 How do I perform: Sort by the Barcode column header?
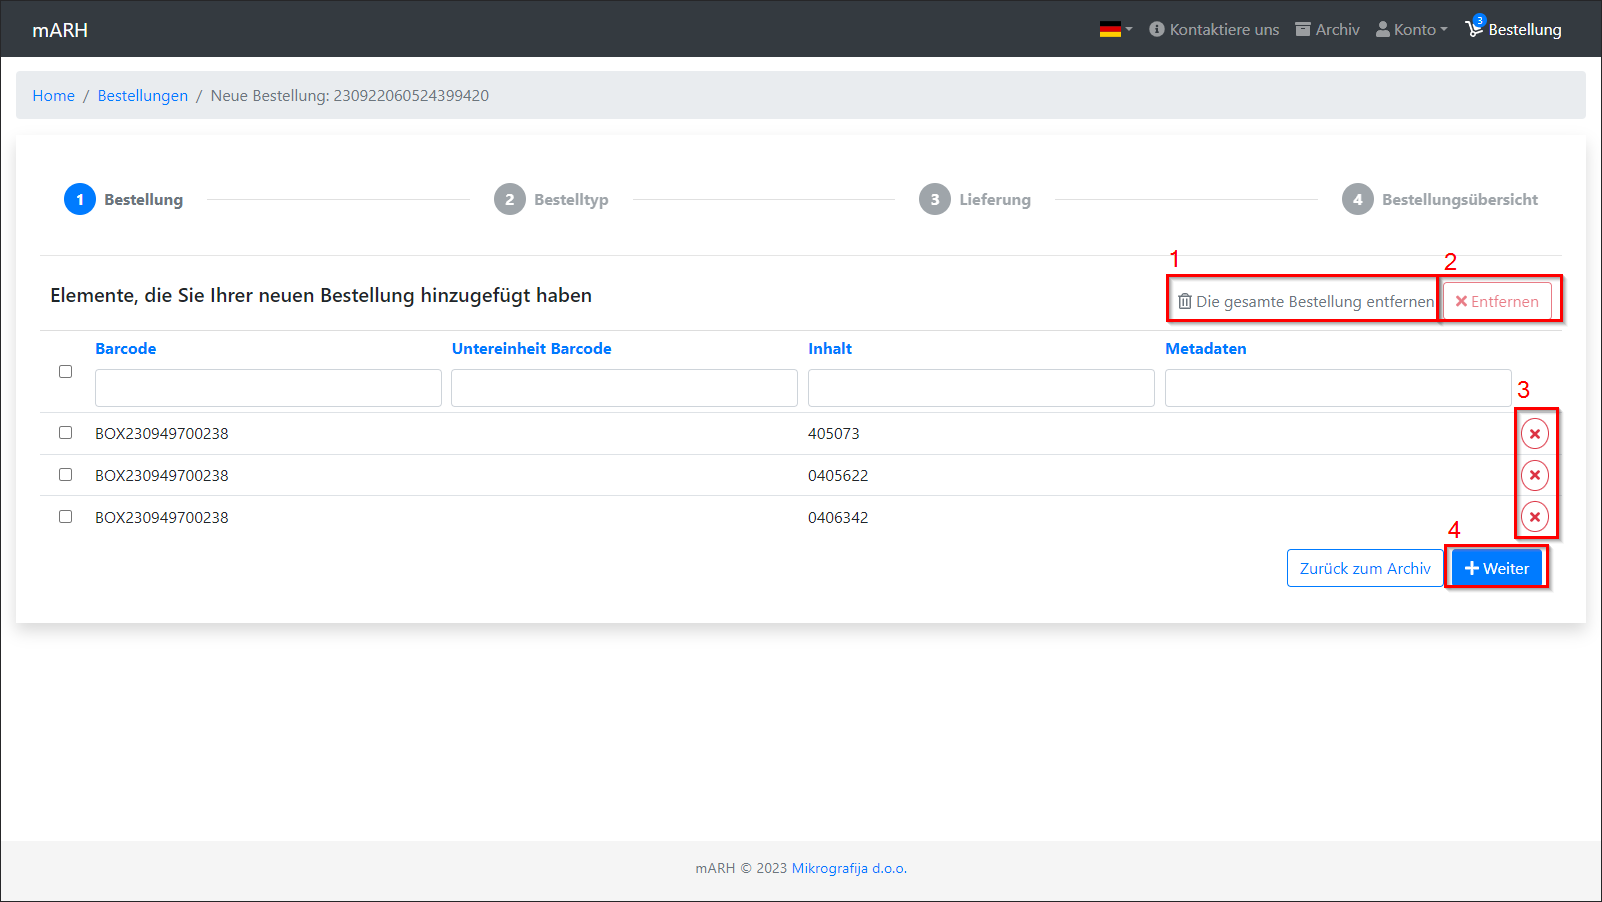[126, 349]
